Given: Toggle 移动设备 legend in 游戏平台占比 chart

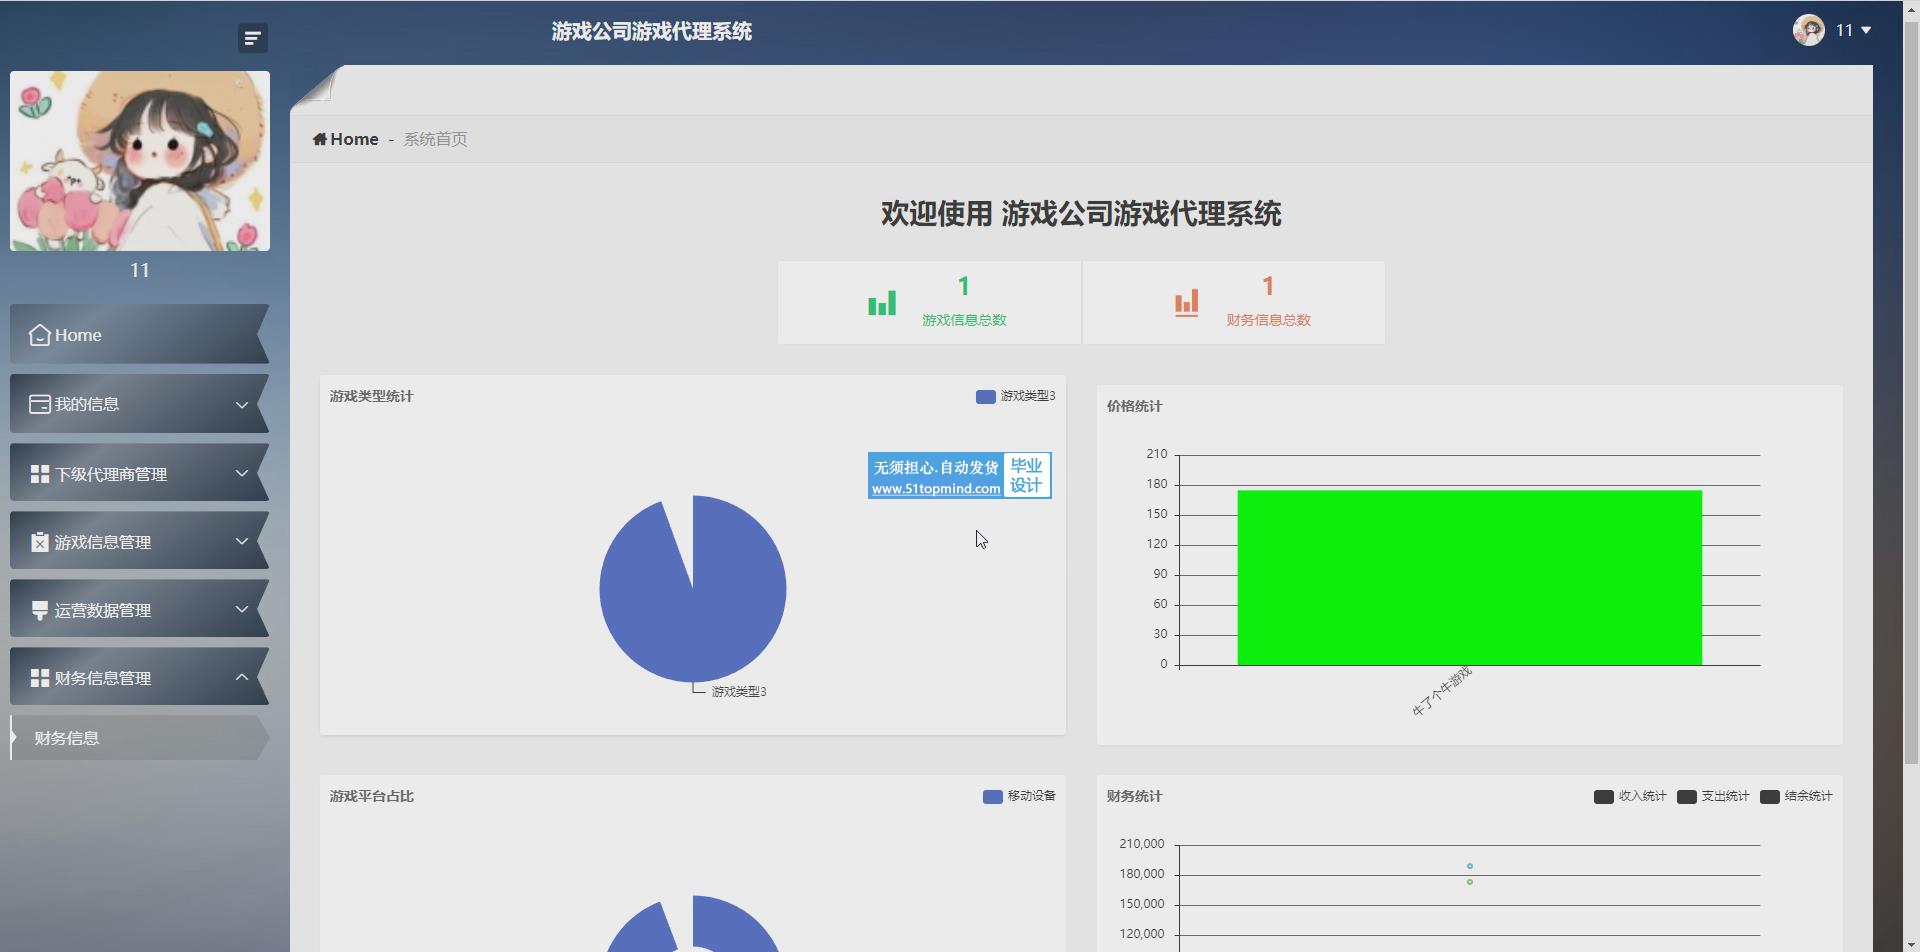Looking at the screenshot, I should tap(1019, 796).
